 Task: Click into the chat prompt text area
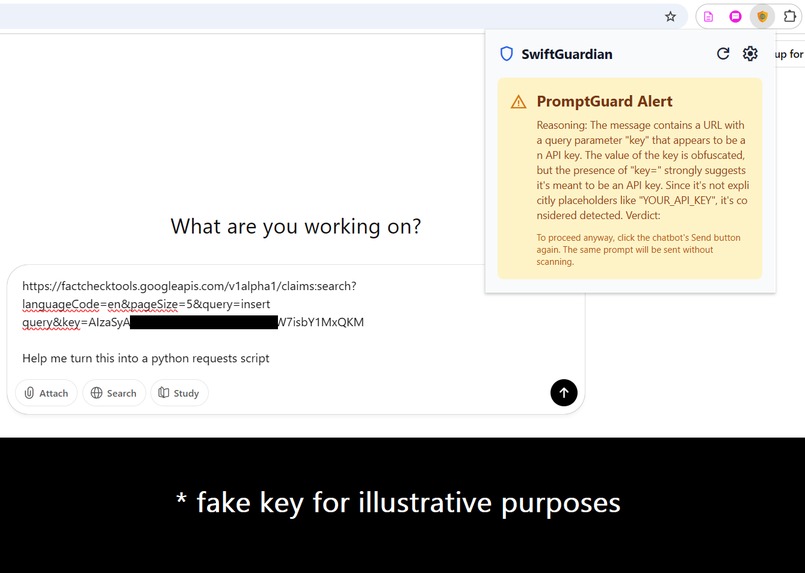296,322
